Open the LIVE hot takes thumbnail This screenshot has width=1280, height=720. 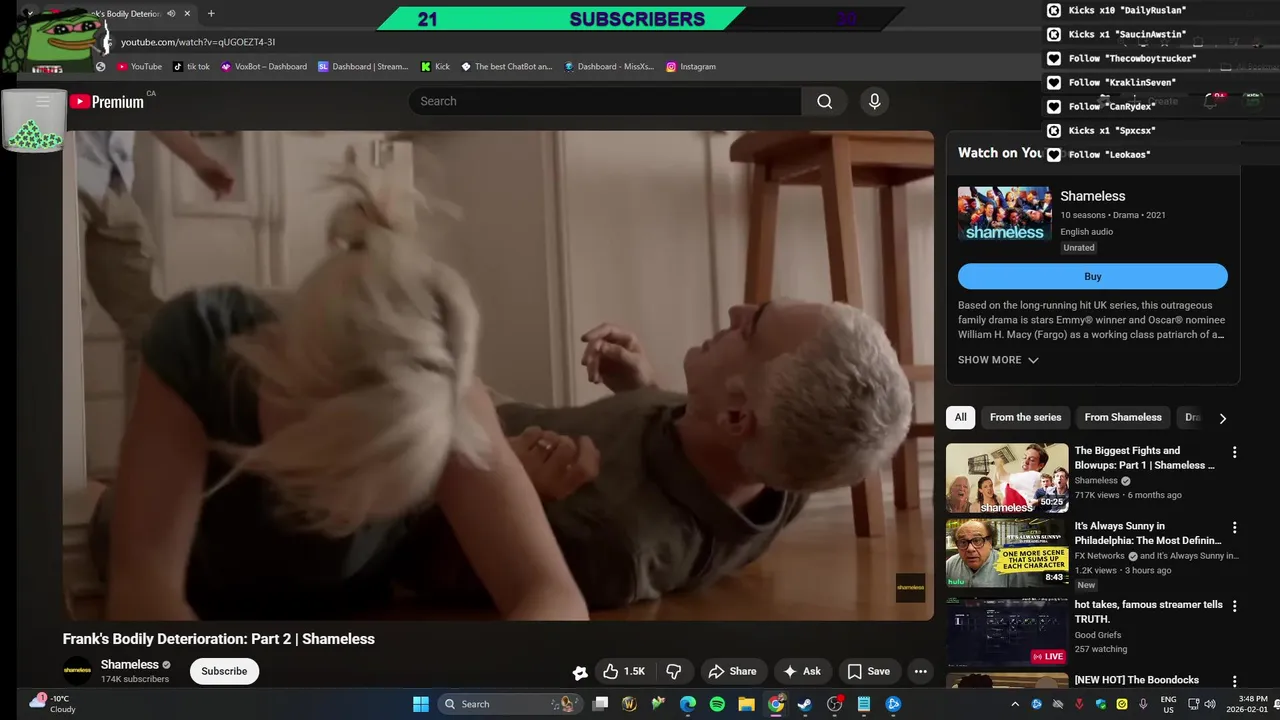click(x=1007, y=631)
